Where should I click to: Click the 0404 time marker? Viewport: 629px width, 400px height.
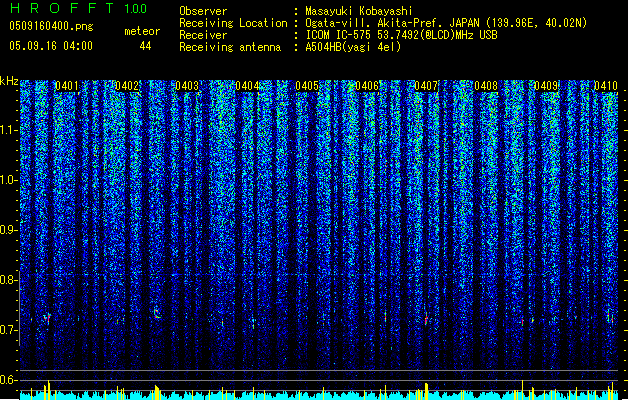click(247, 86)
